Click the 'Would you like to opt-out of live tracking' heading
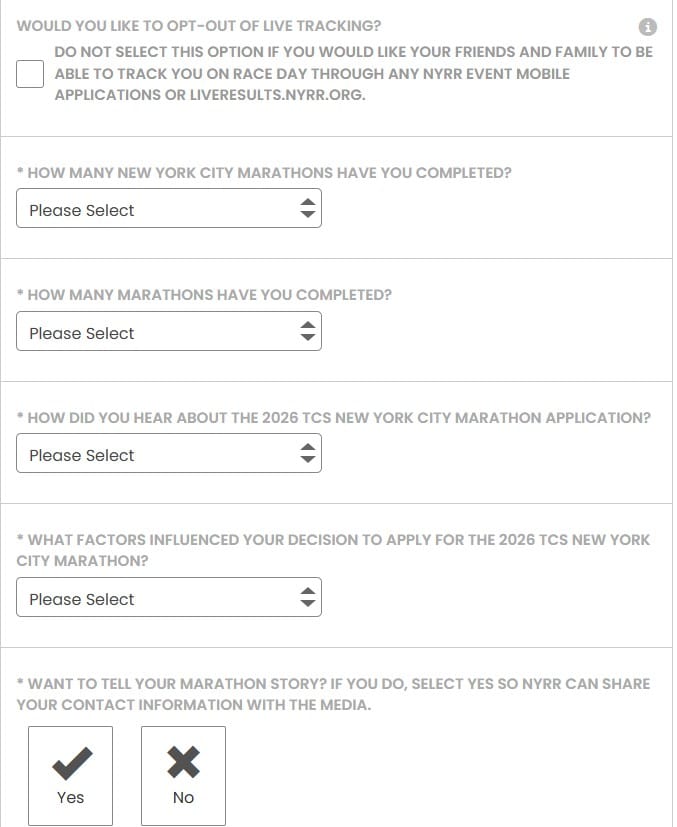This screenshot has width=677, height=827. click(x=199, y=26)
